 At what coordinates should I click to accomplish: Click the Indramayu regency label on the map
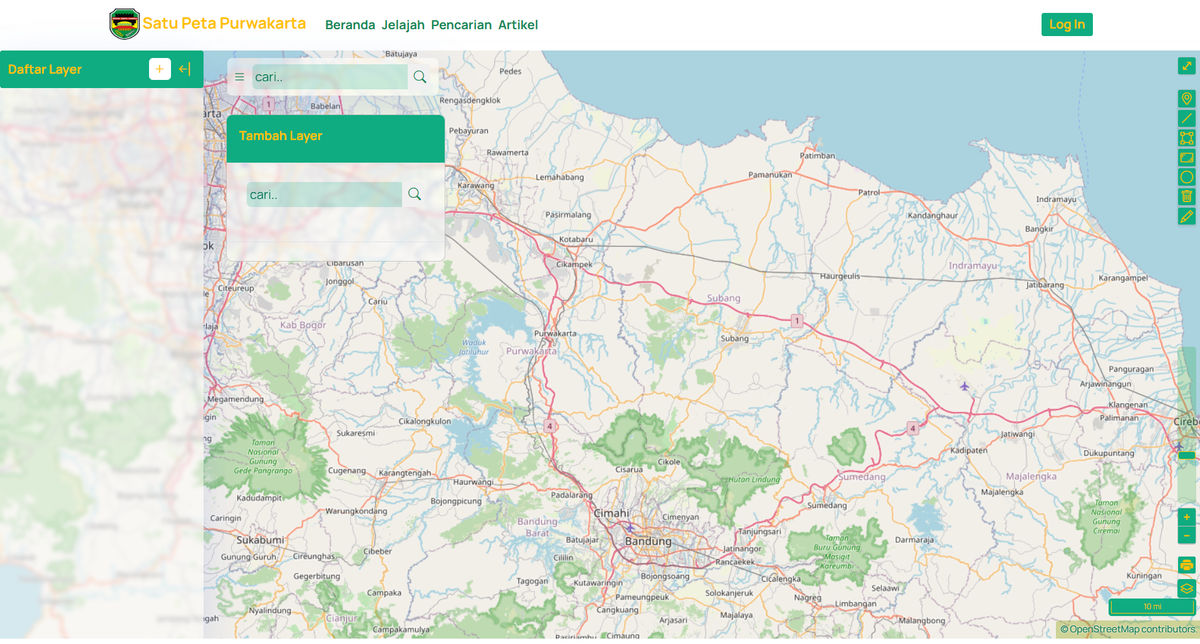pos(973,266)
